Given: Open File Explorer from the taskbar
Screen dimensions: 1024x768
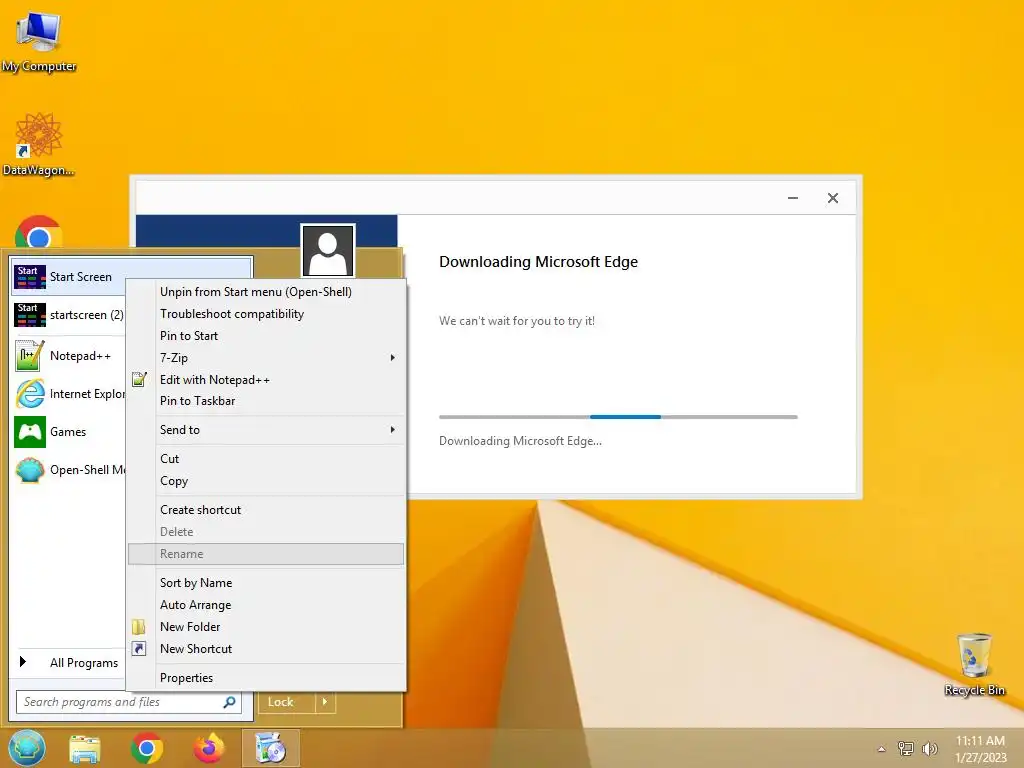Looking at the screenshot, I should [x=85, y=748].
